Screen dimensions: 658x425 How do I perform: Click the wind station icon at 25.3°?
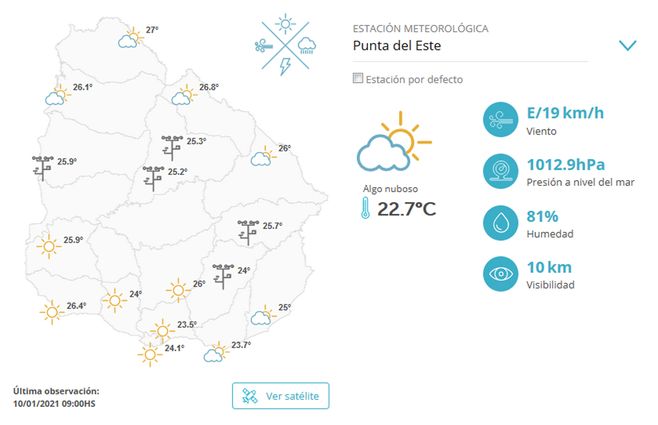pyautogui.click(x=171, y=147)
